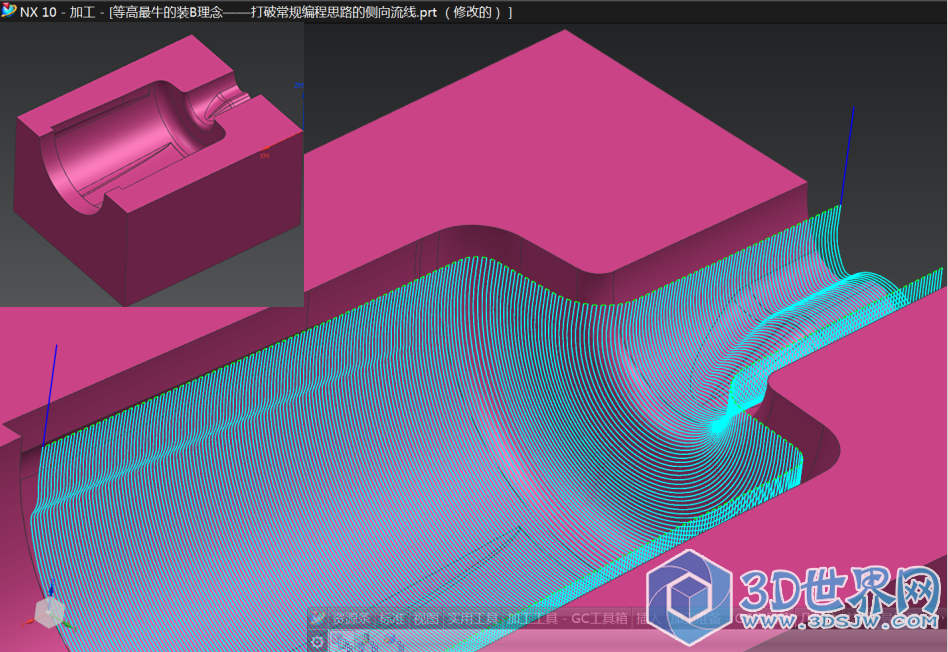Click the view triad cube in the corner

click(49, 611)
